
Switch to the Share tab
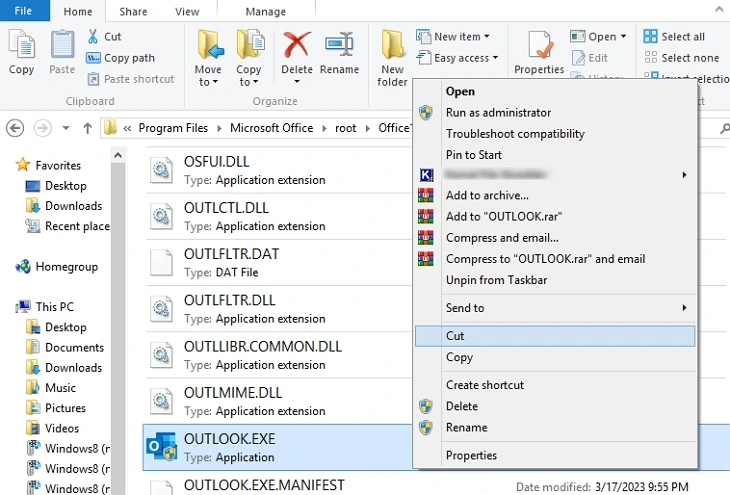point(133,11)
